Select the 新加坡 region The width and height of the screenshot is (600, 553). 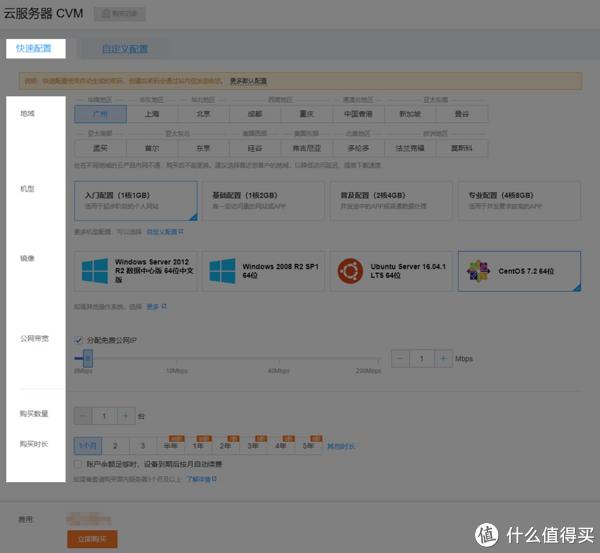click(x=410, y=114)
